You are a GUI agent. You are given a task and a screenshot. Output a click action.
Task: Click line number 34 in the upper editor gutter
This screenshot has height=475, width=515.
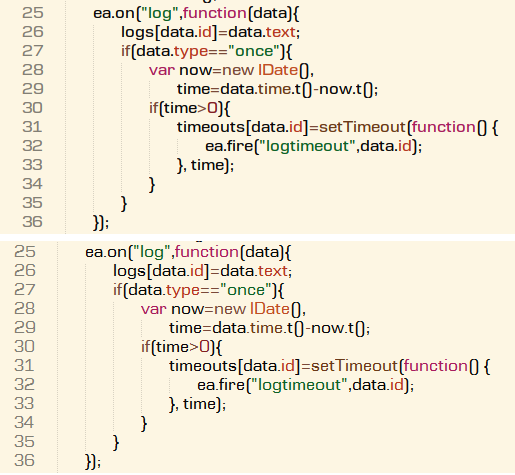[x=33, y=184]
